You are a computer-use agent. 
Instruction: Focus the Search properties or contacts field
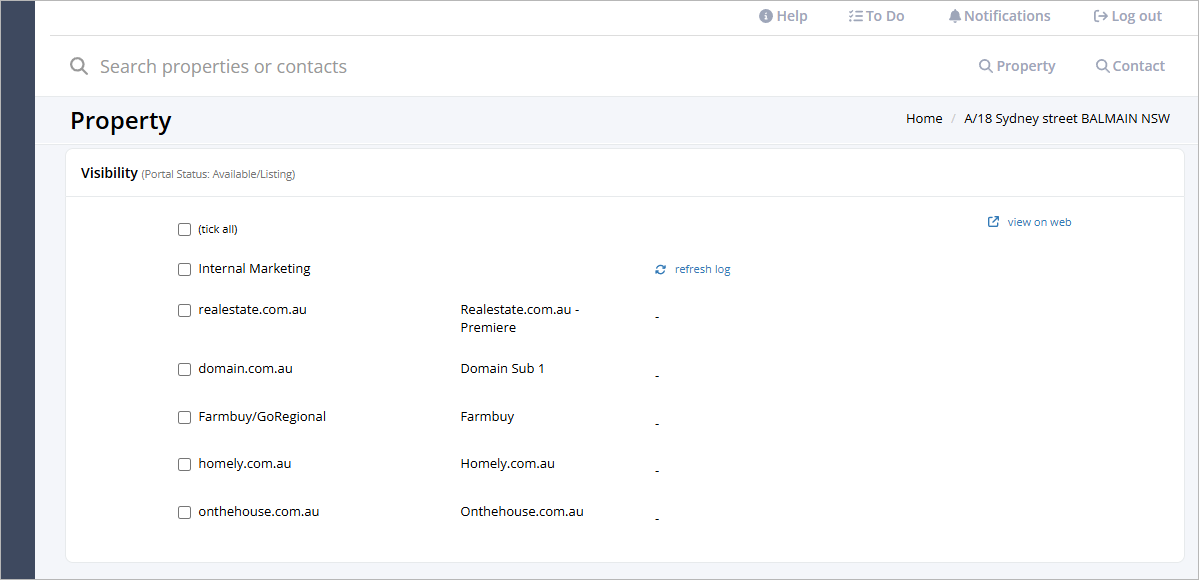[223, 67]
